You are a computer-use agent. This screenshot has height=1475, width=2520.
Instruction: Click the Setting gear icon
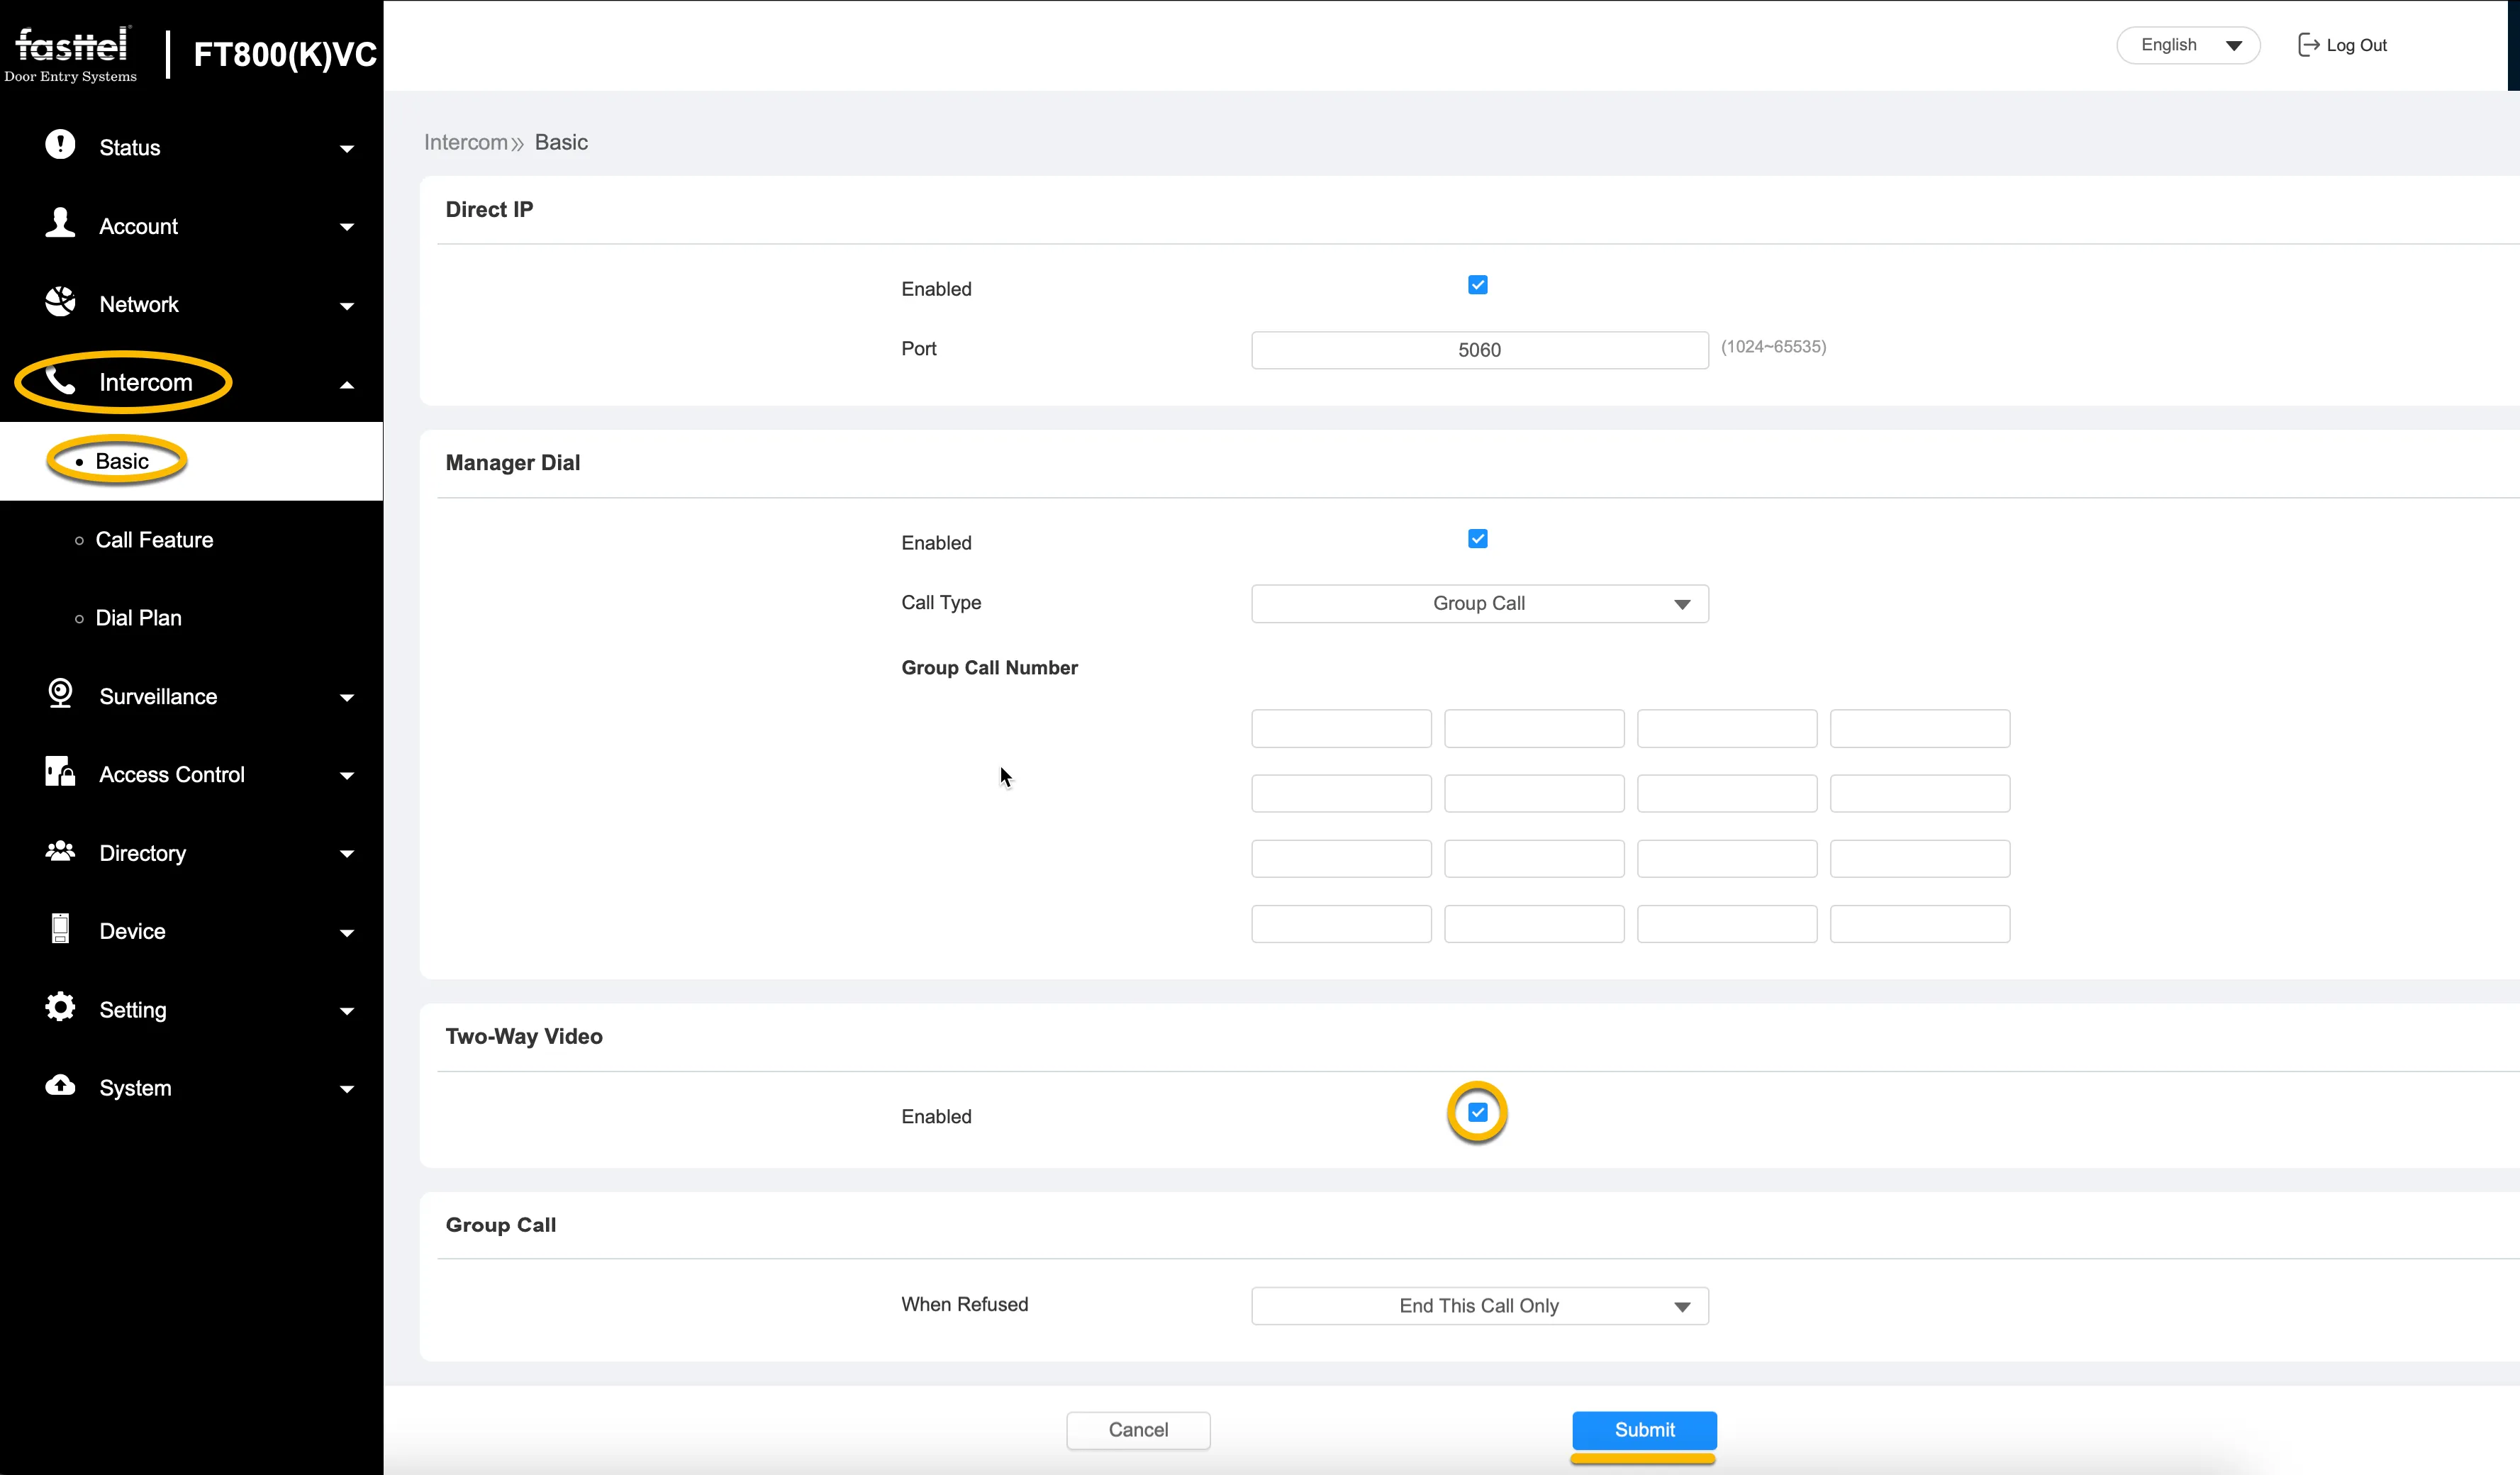(x=60, y=1007)
